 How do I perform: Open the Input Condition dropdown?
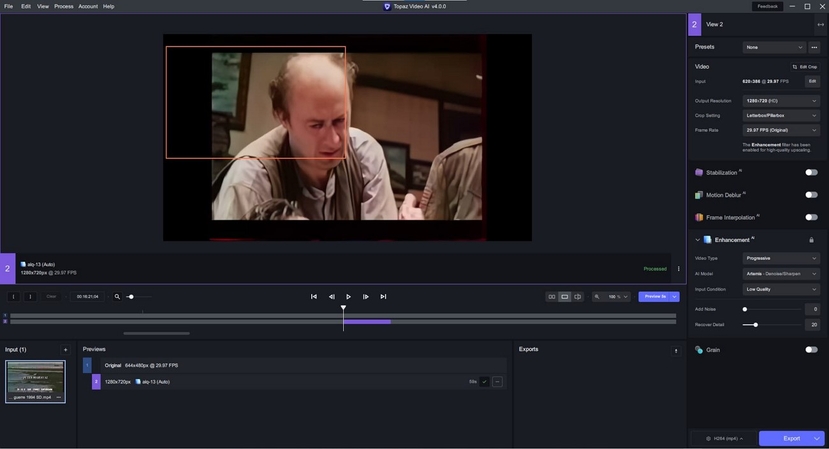pos(781,289)
